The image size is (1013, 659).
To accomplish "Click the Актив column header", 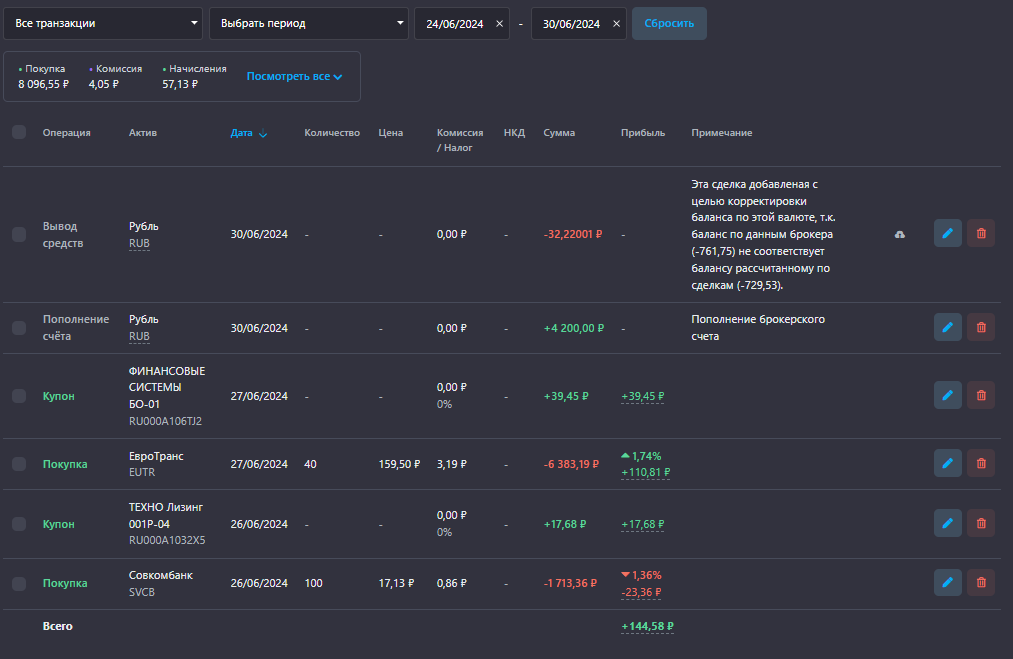I will (x=143, y=132).
